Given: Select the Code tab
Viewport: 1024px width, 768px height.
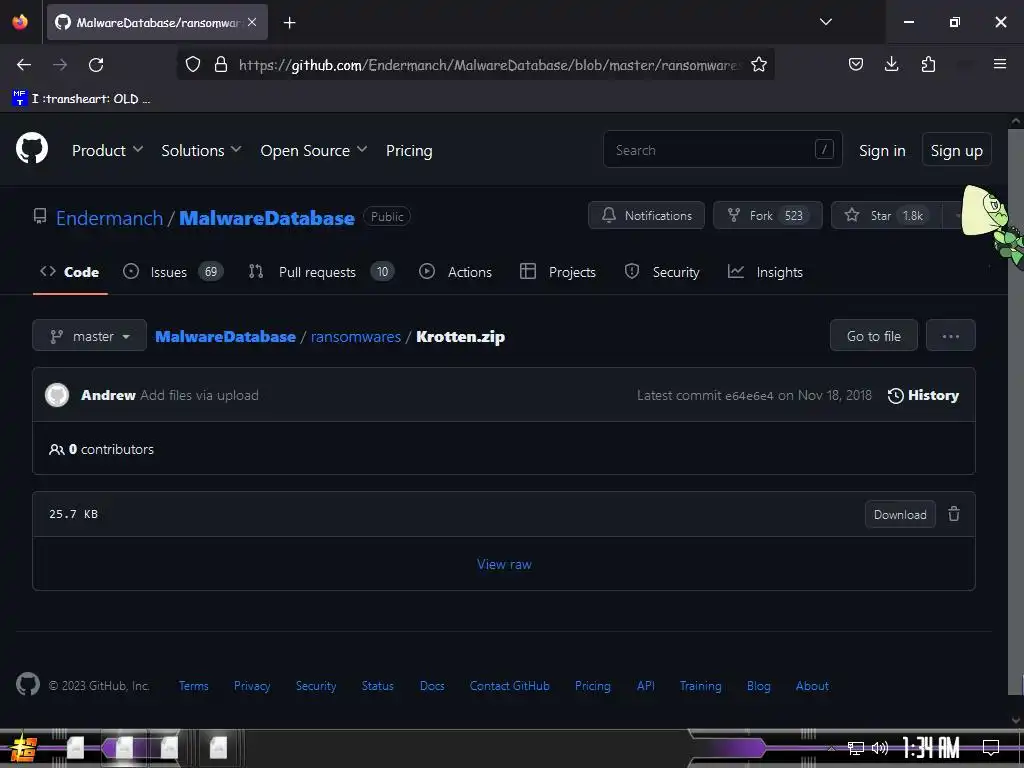Looking at the screenshot, I should click(69, 272).
